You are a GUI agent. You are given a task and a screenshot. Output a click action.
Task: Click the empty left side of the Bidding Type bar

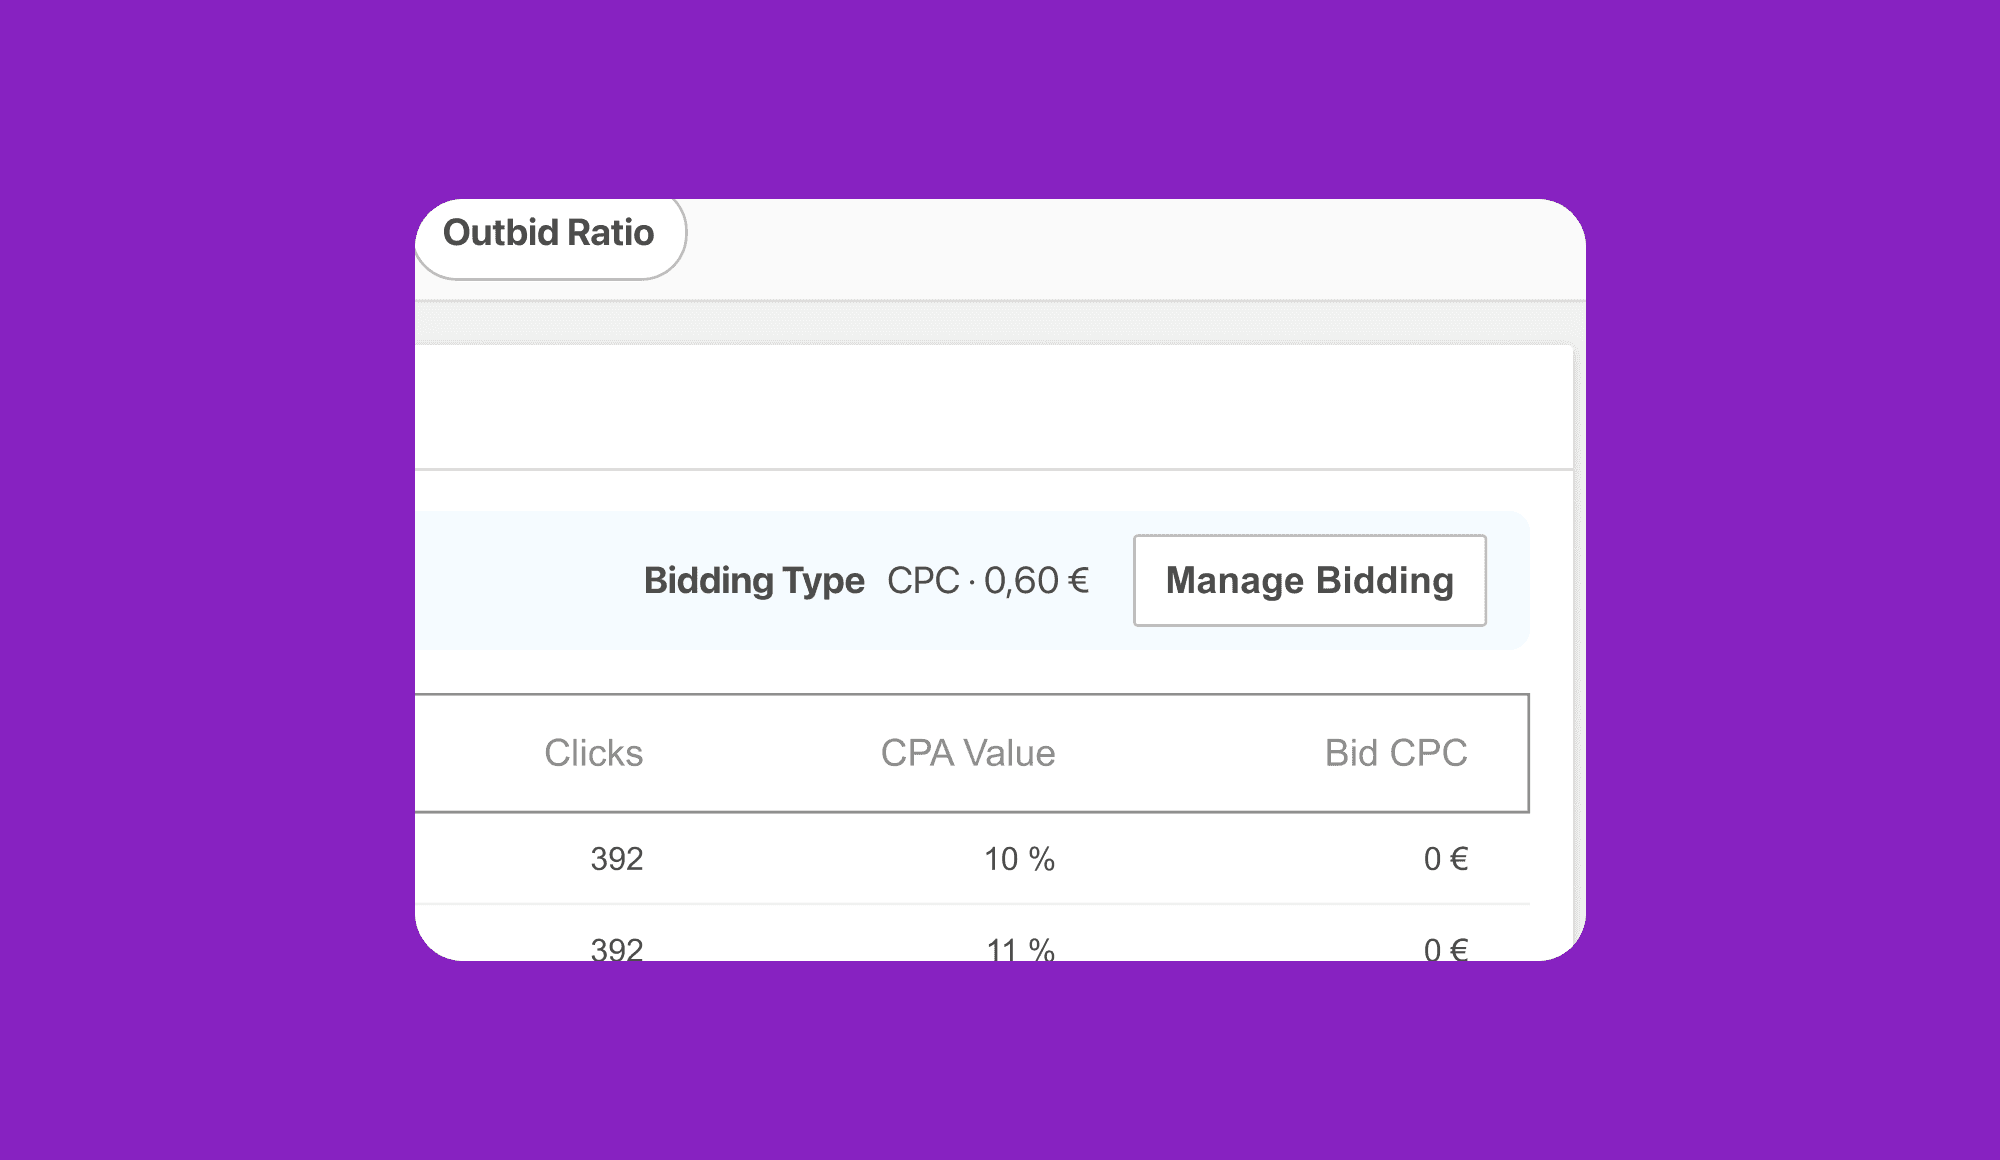click(520, 581)
